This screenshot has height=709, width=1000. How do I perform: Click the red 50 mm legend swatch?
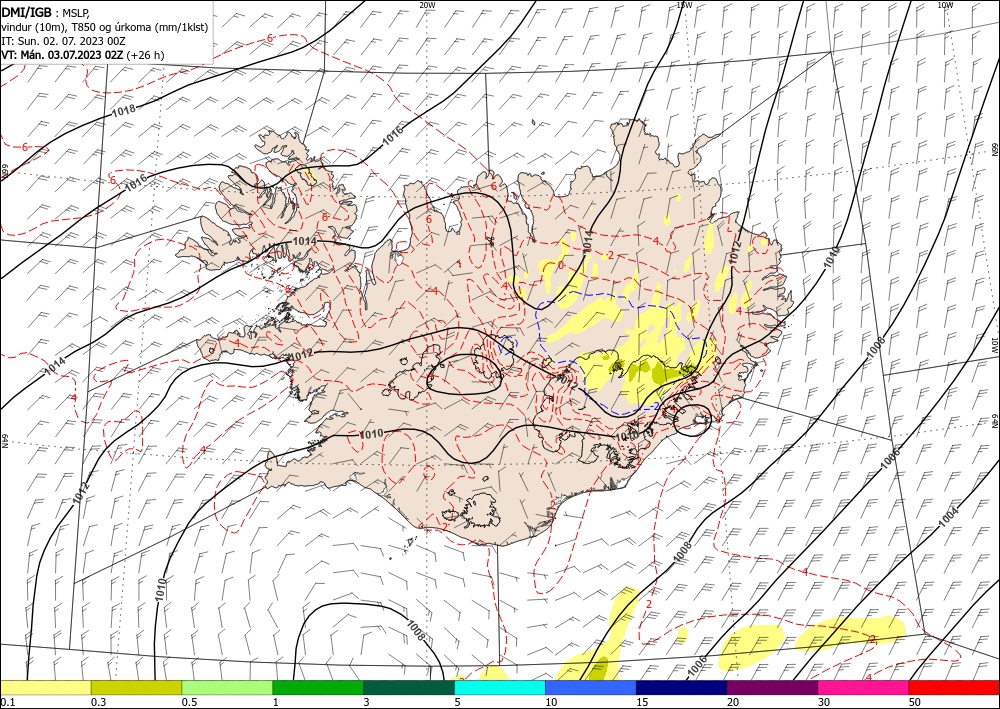click(x=954, y=687)
